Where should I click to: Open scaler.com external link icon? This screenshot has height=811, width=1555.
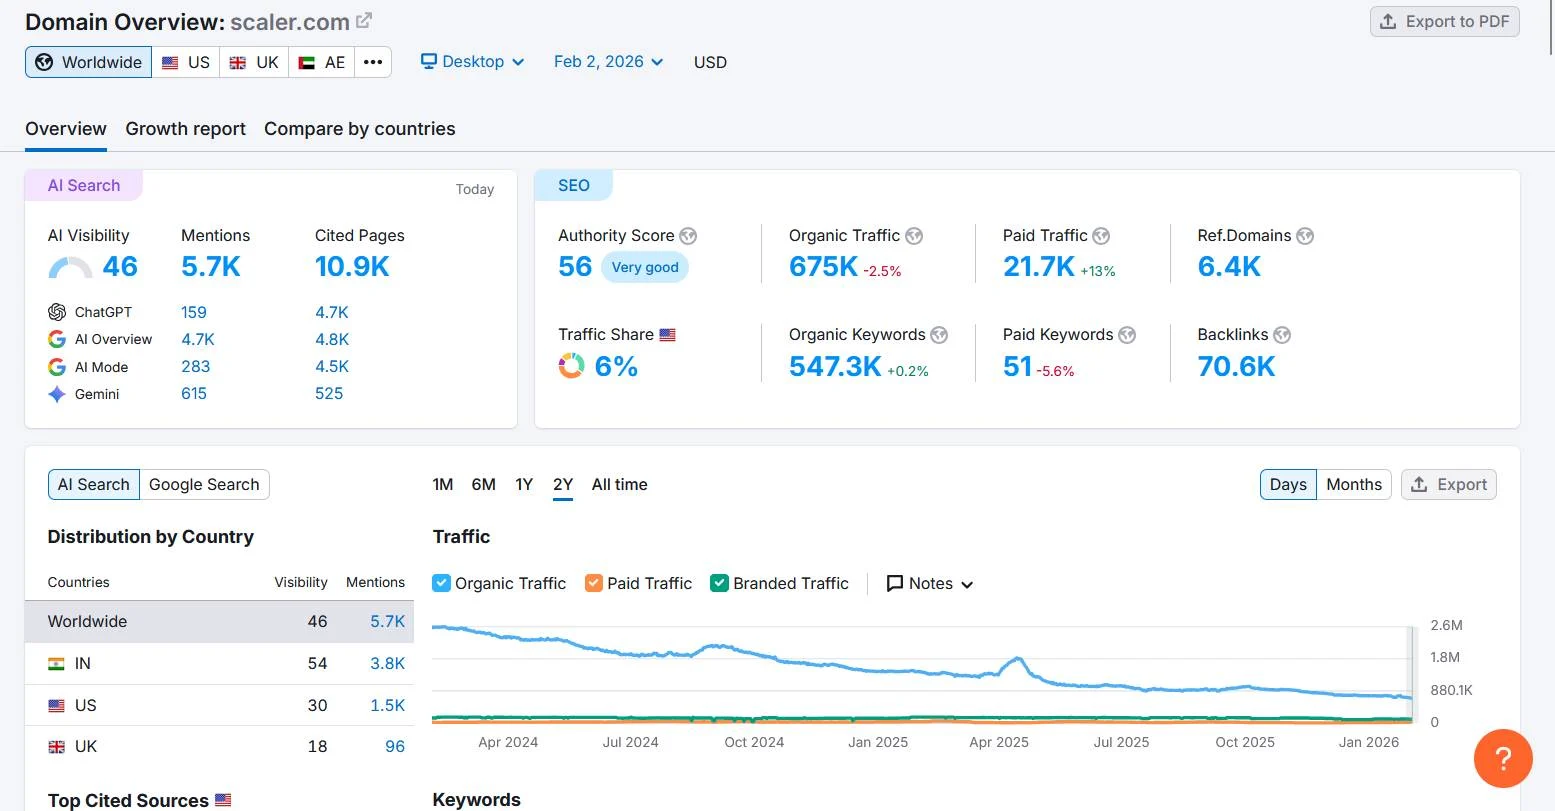tap(364, 21)
